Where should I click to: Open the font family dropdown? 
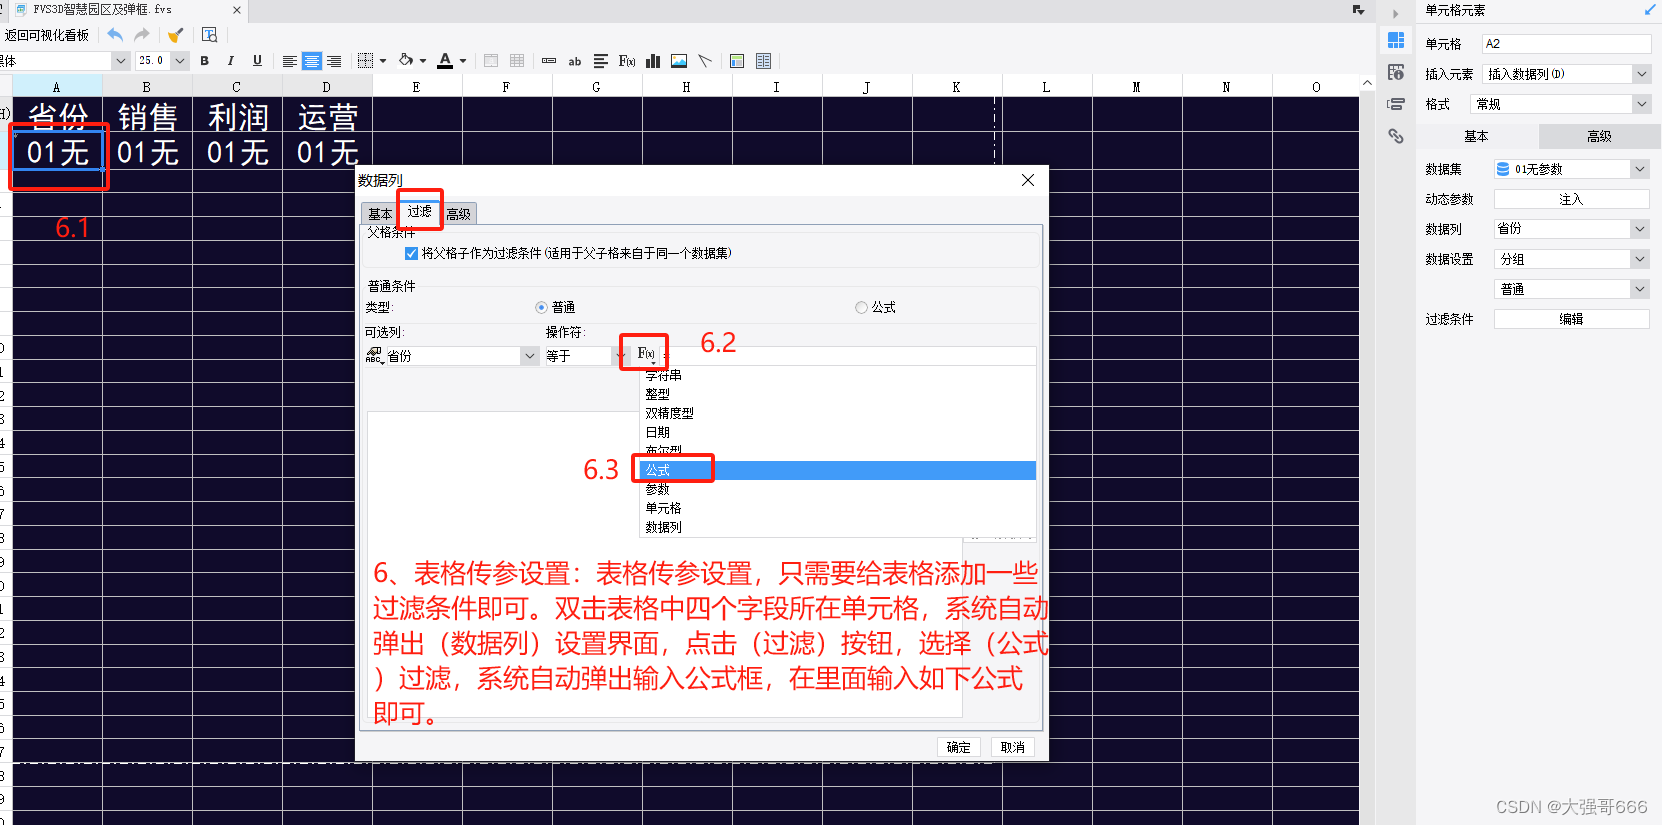click(121, 61)
